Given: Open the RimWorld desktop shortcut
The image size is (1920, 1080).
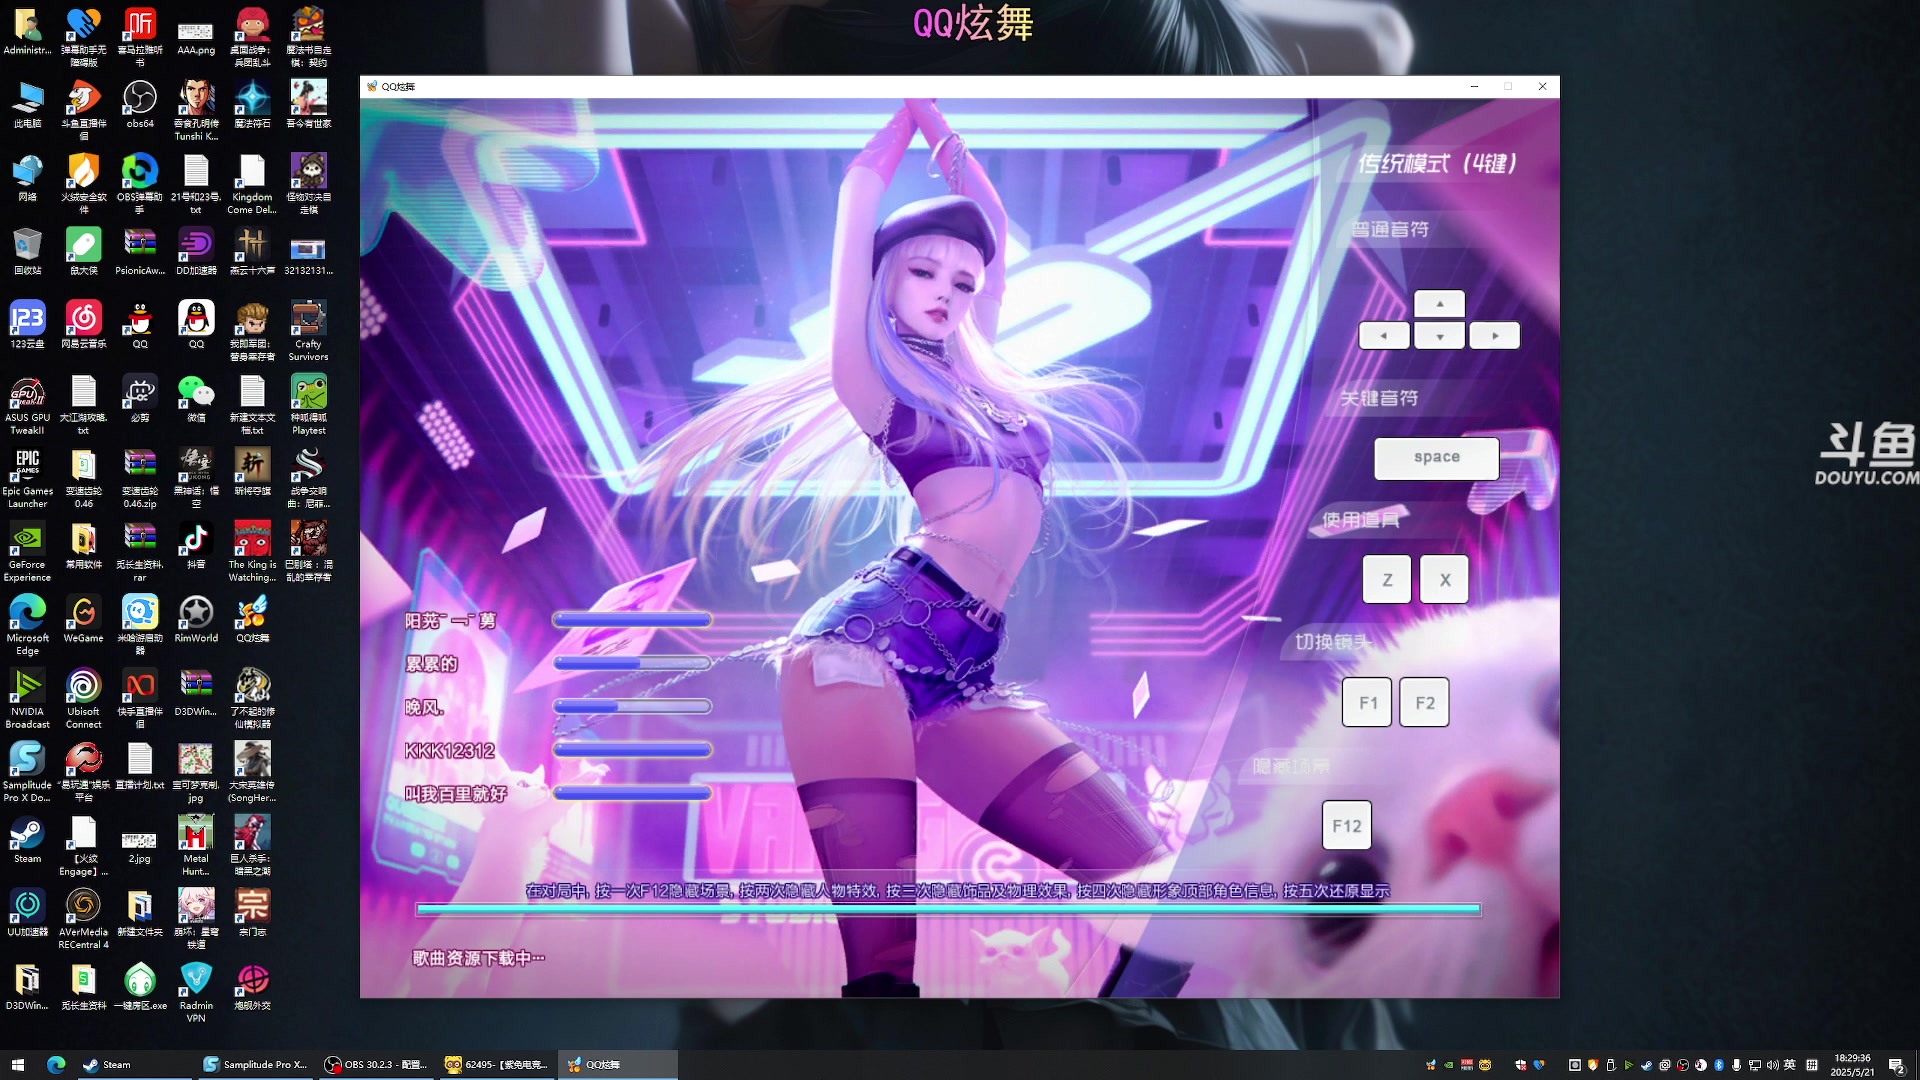Looking at the screenshot, I should coord(196,618).
